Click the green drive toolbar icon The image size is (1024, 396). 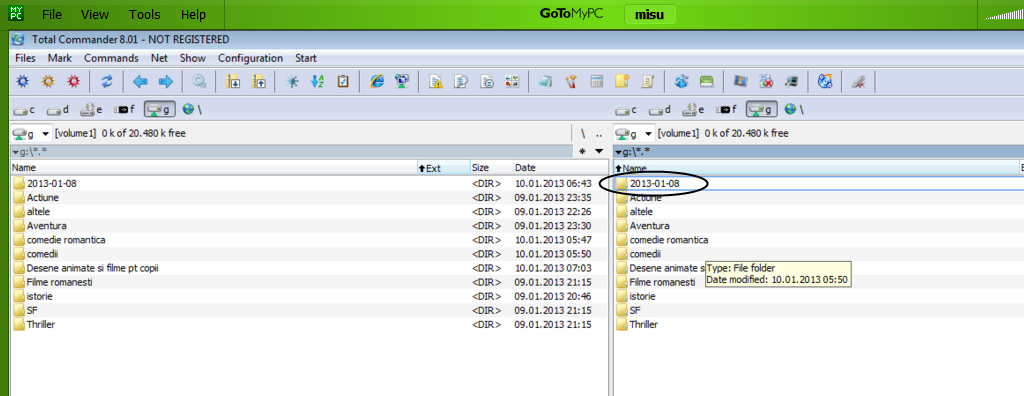tap(707, 82)
